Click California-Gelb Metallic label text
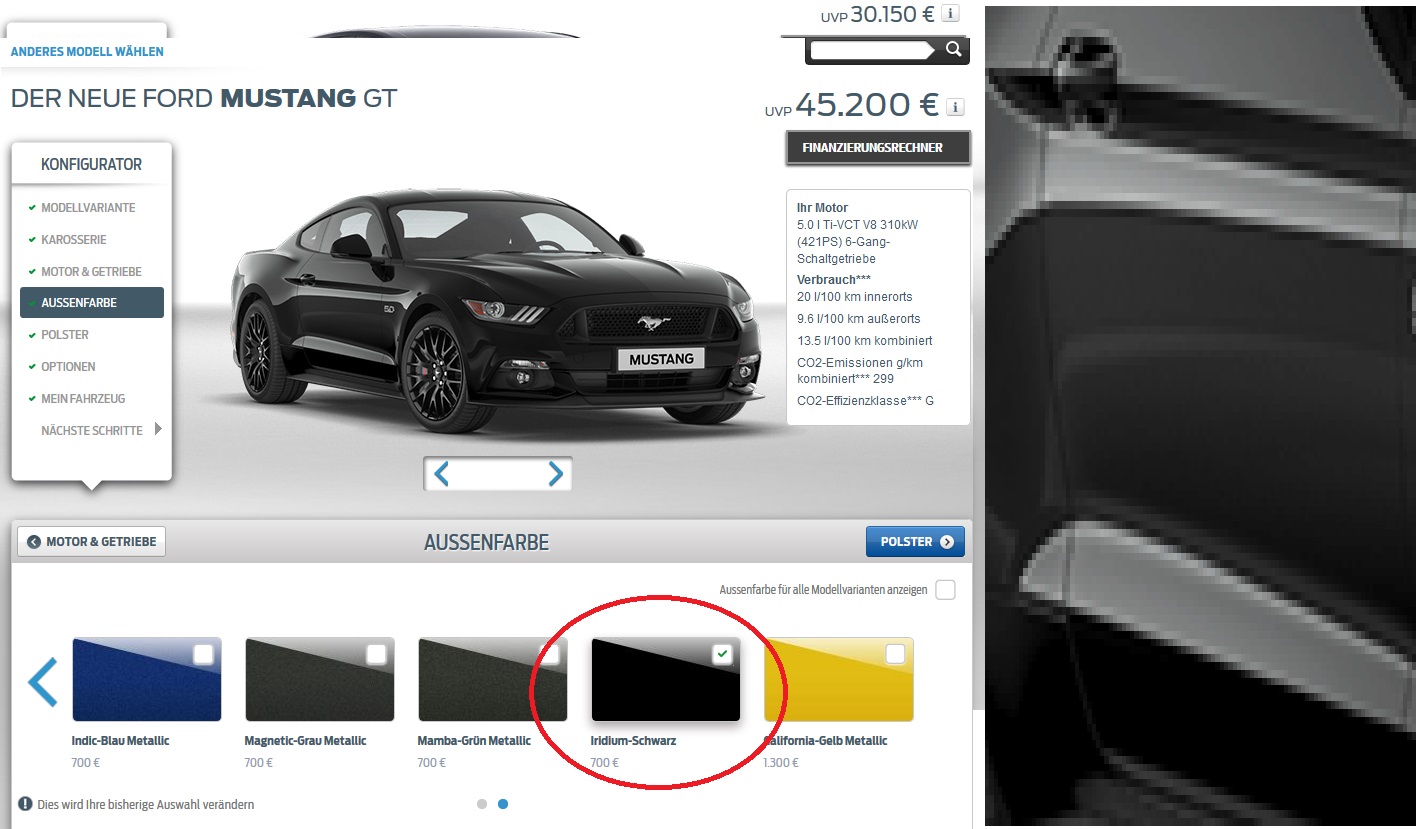 click(x=825, y=741)
